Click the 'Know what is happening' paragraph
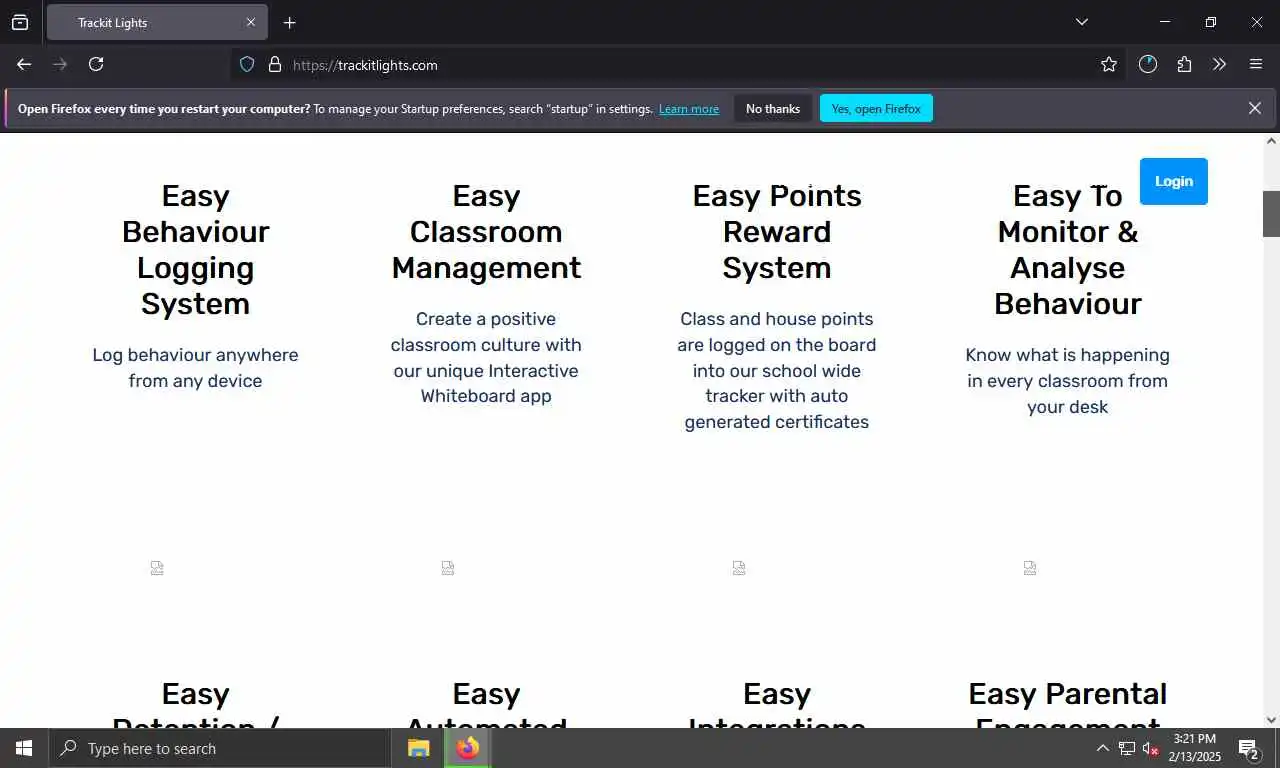Viewport: 1280px width, 768px height. 1068,381
